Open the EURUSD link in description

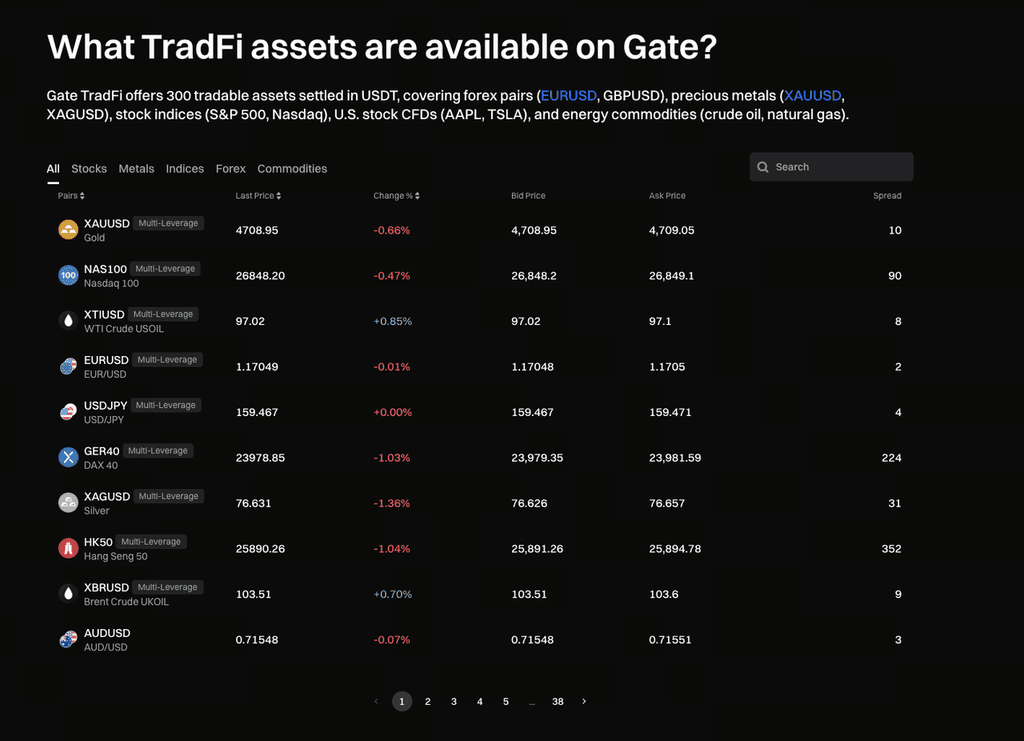568,96
